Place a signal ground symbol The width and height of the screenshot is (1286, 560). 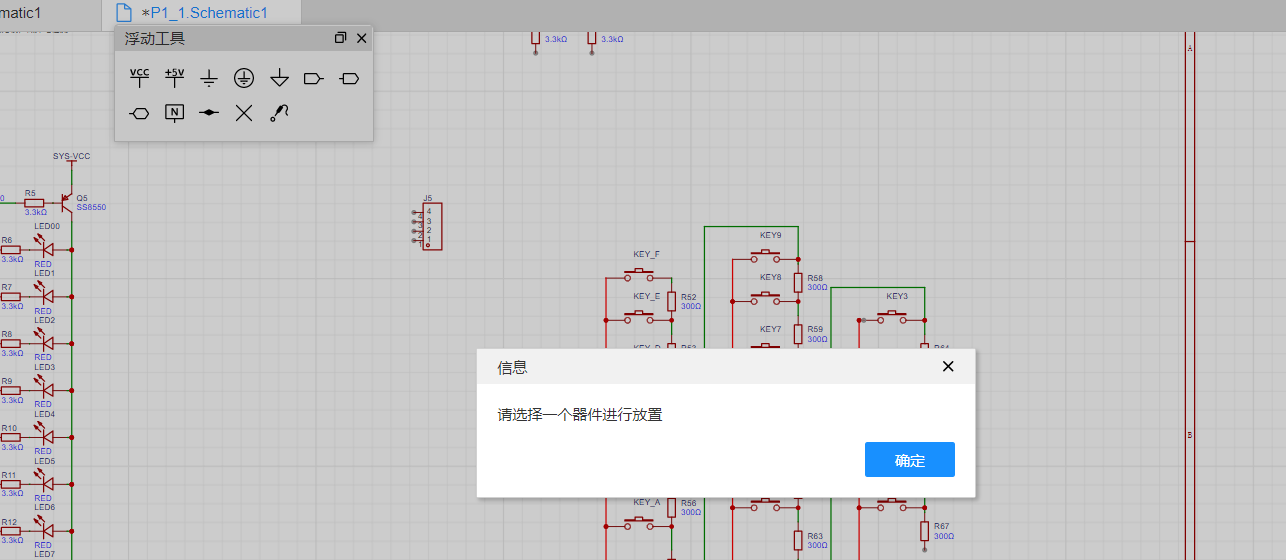click(x=209, y=78)
